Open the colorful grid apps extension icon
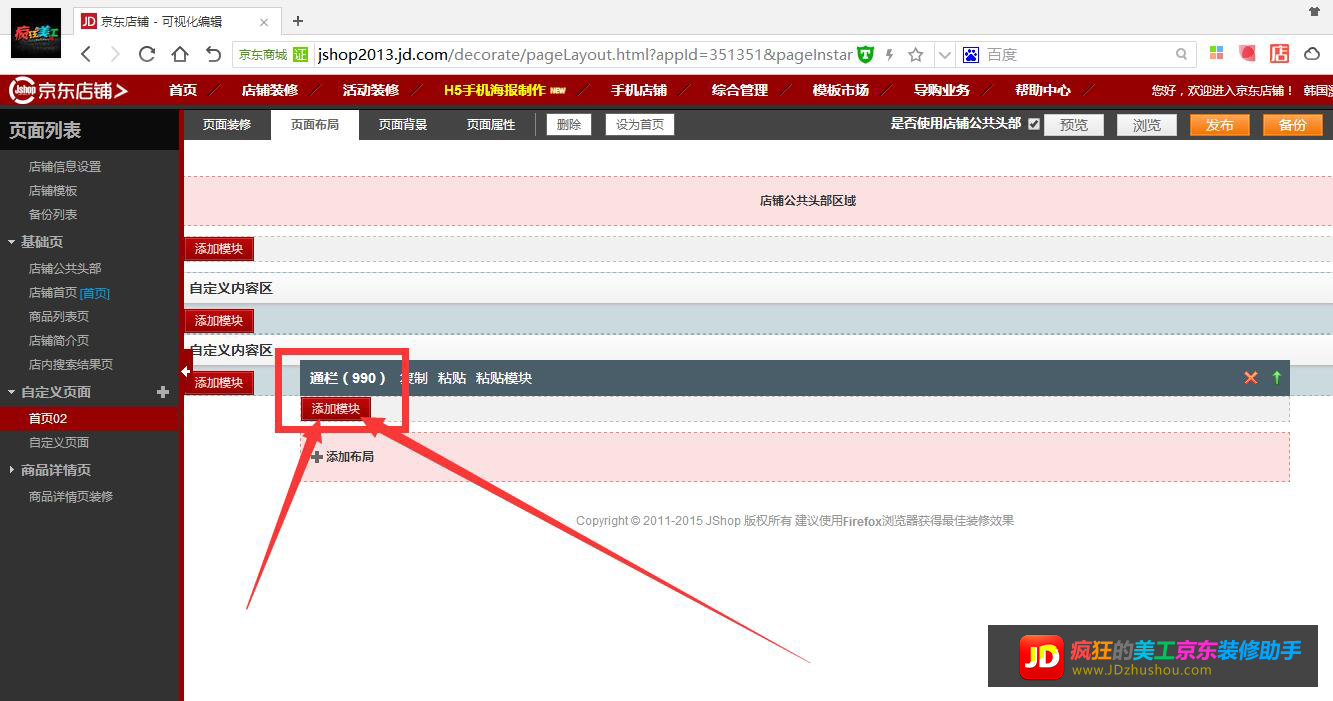The image size is (1333, 701). point(1217,54)
